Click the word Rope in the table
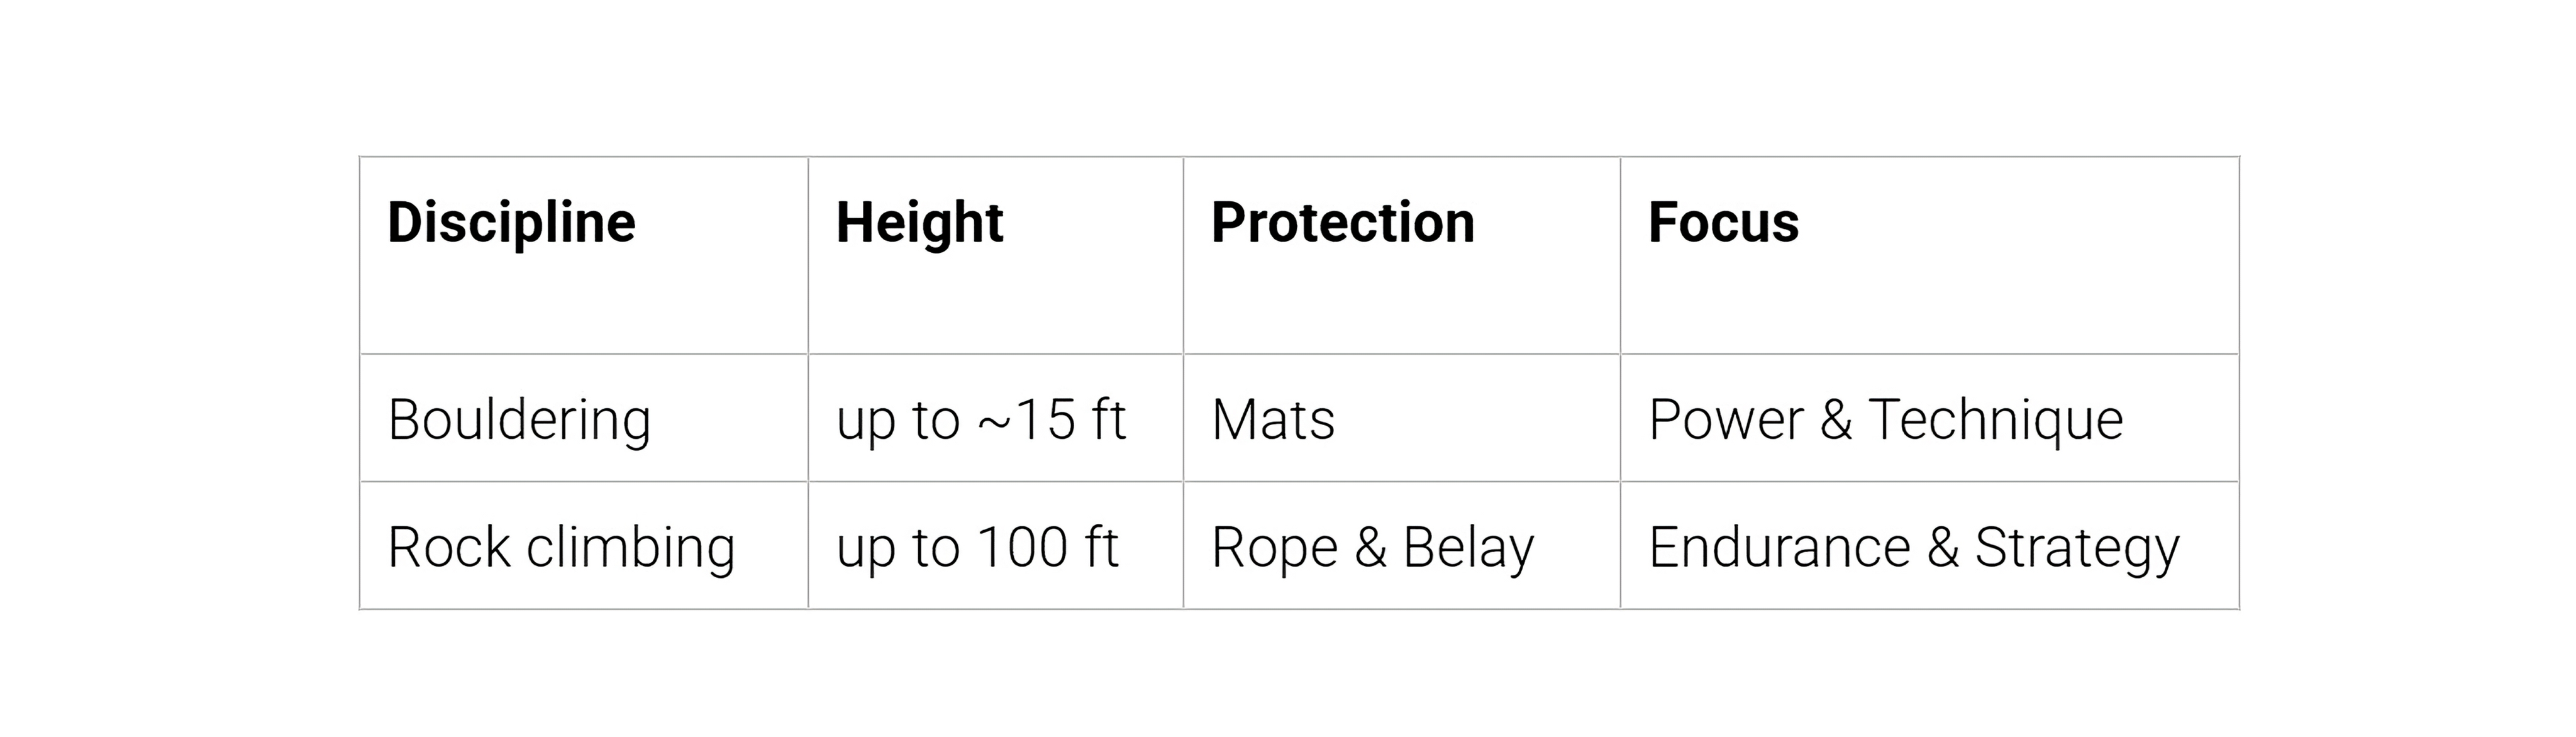 (x=1274, y=547)
